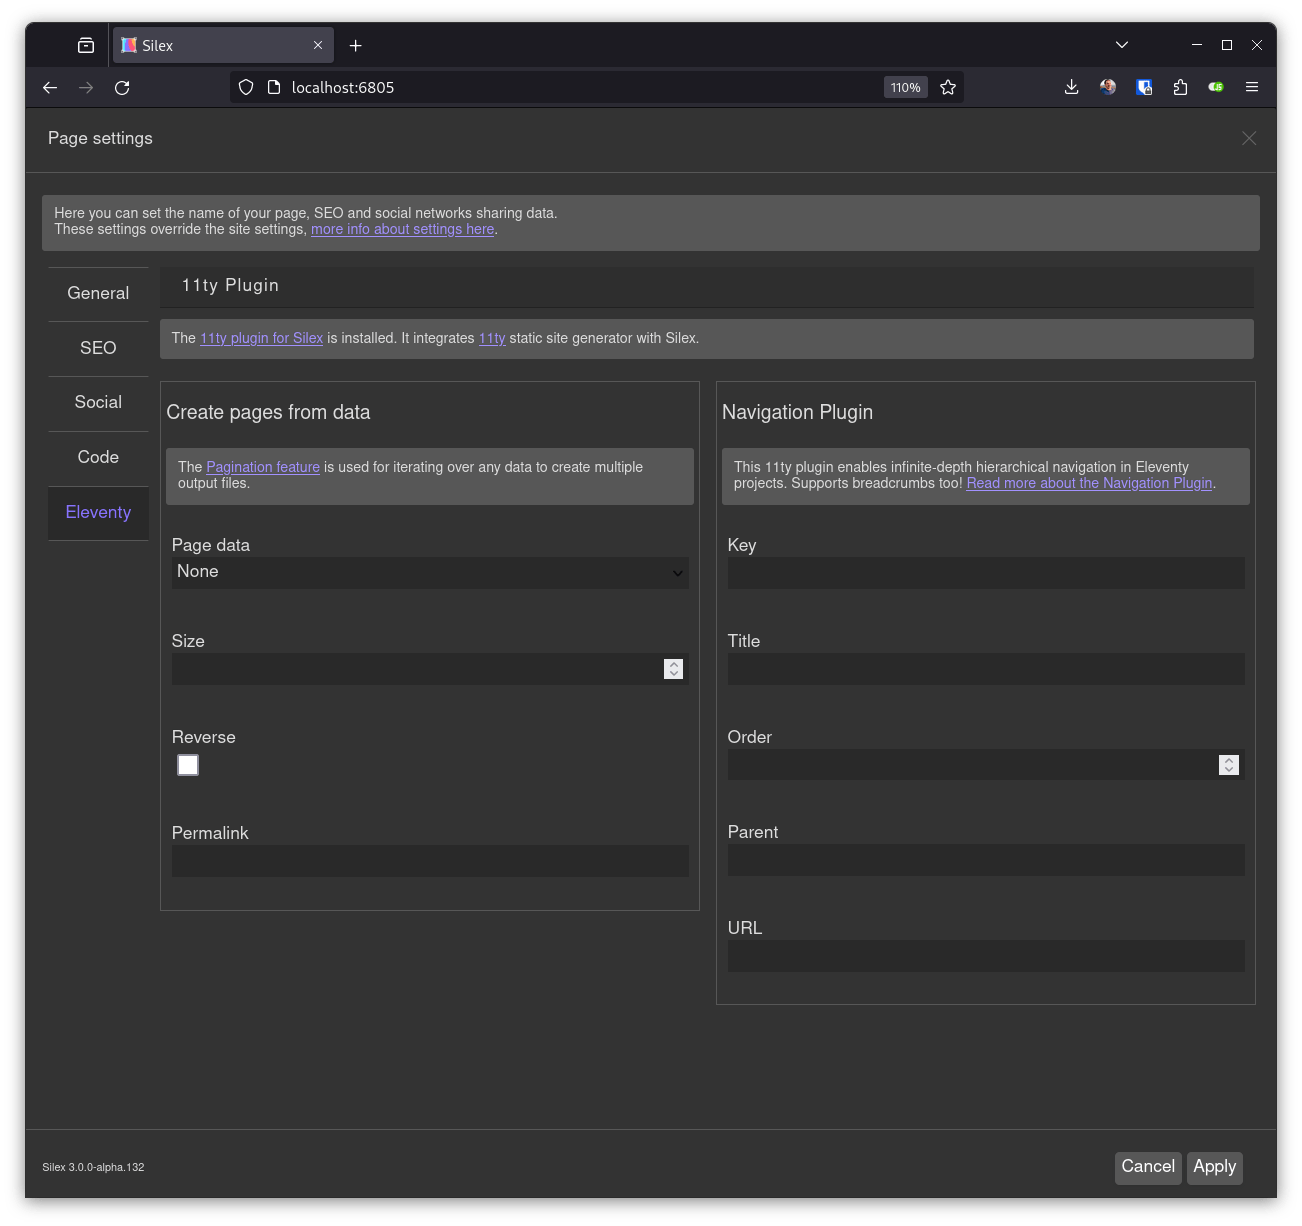Open the Bitwarden extension icon
Screen dimensions: 1302x1226
[1144, 88]
